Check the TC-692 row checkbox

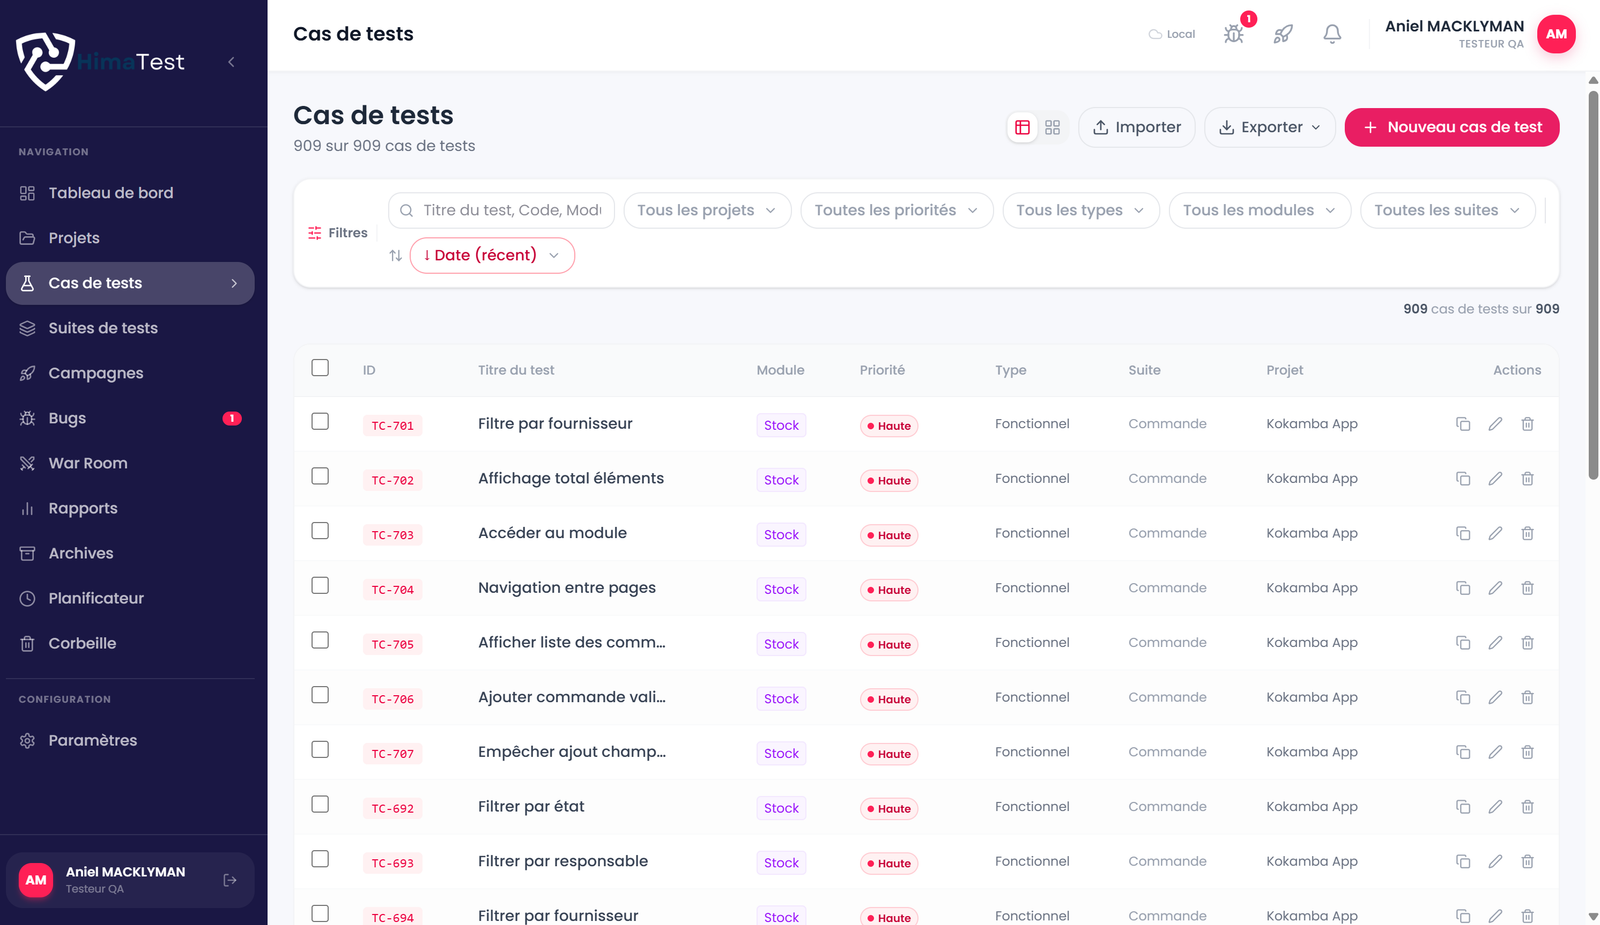coord(320,804)
